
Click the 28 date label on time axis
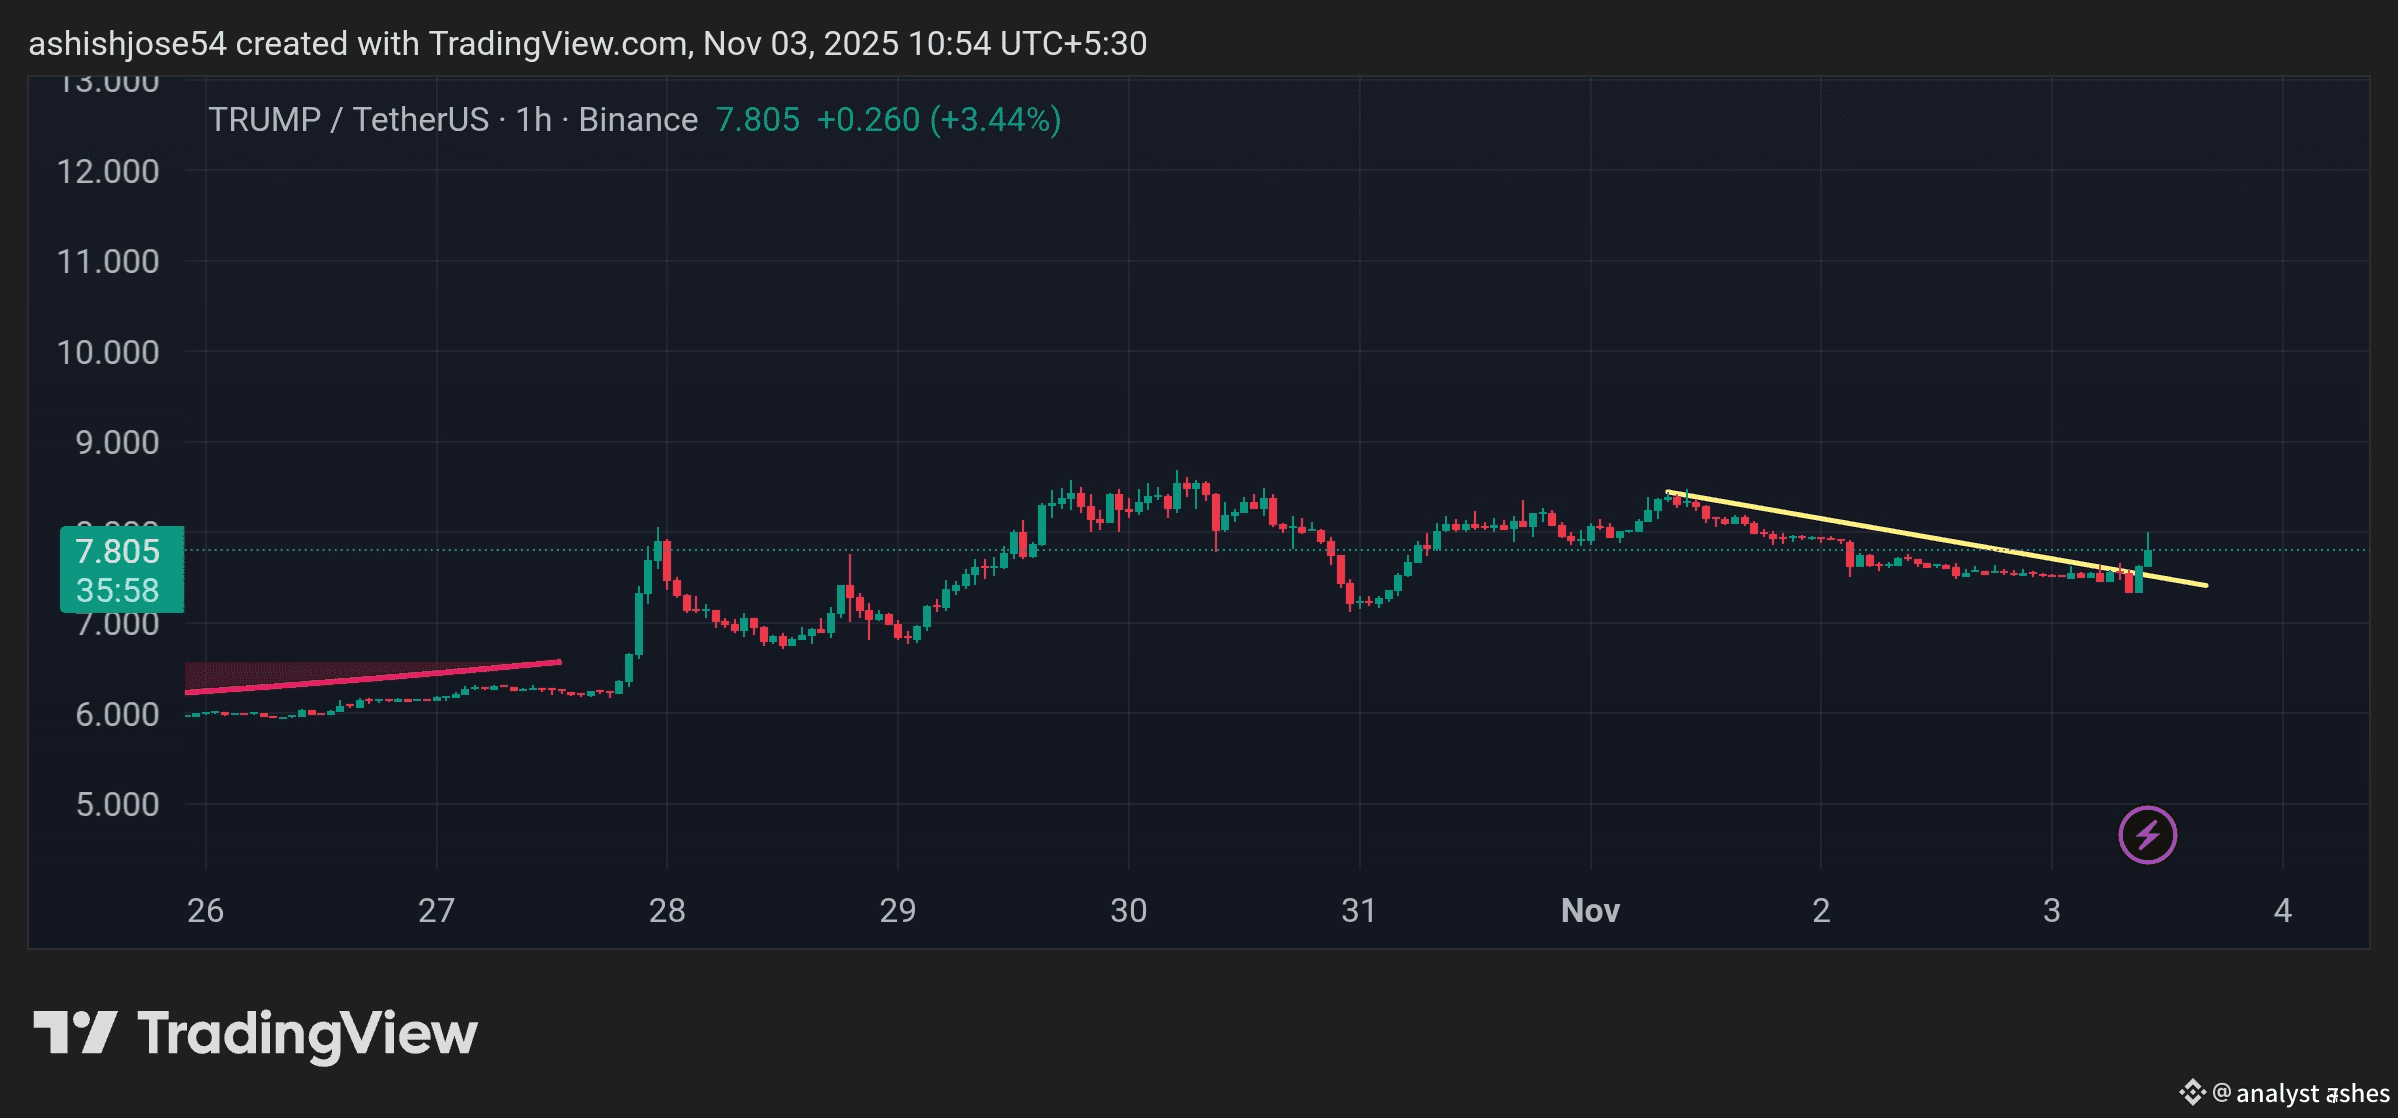[x=667, y=910]
